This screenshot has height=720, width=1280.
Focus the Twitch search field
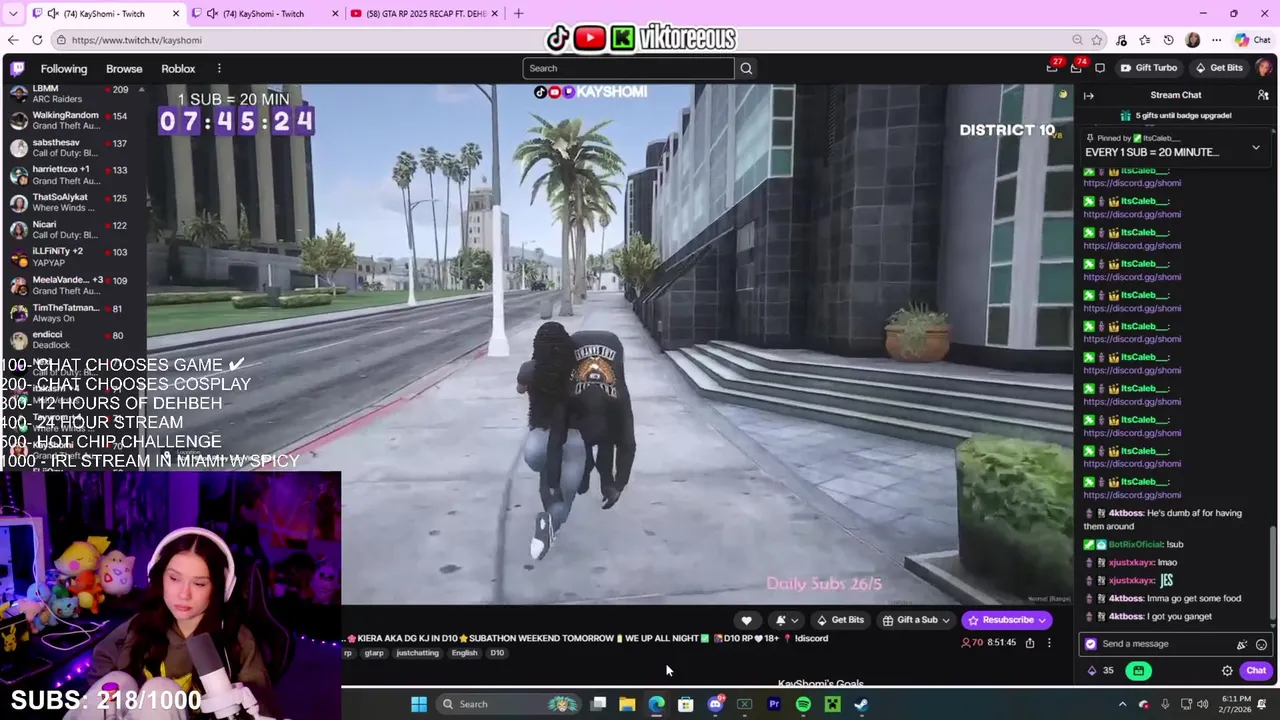628,68
